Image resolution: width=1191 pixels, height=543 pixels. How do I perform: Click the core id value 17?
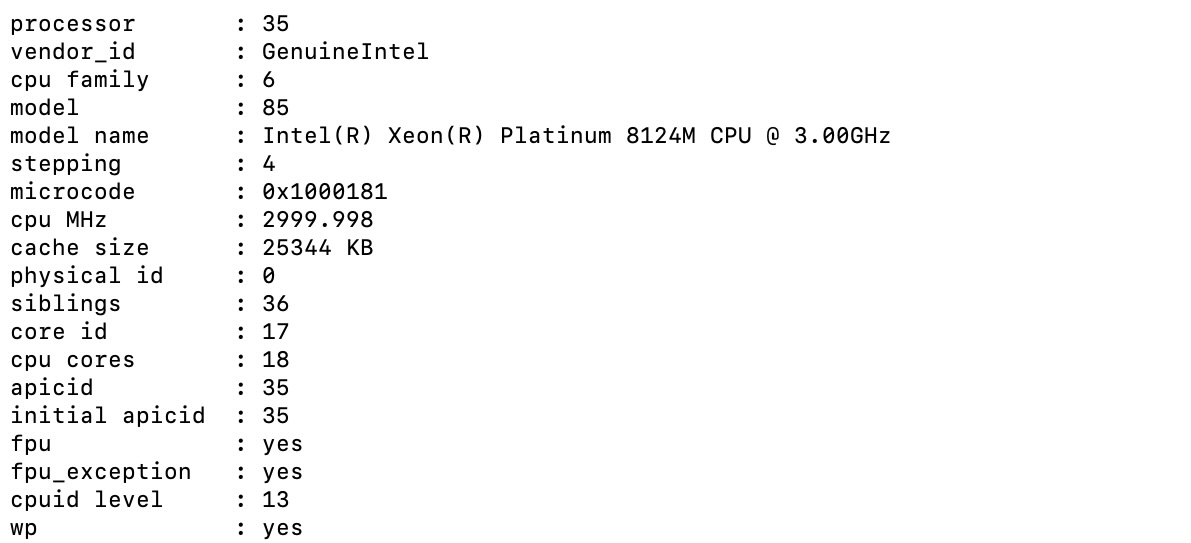pos(276,331)
